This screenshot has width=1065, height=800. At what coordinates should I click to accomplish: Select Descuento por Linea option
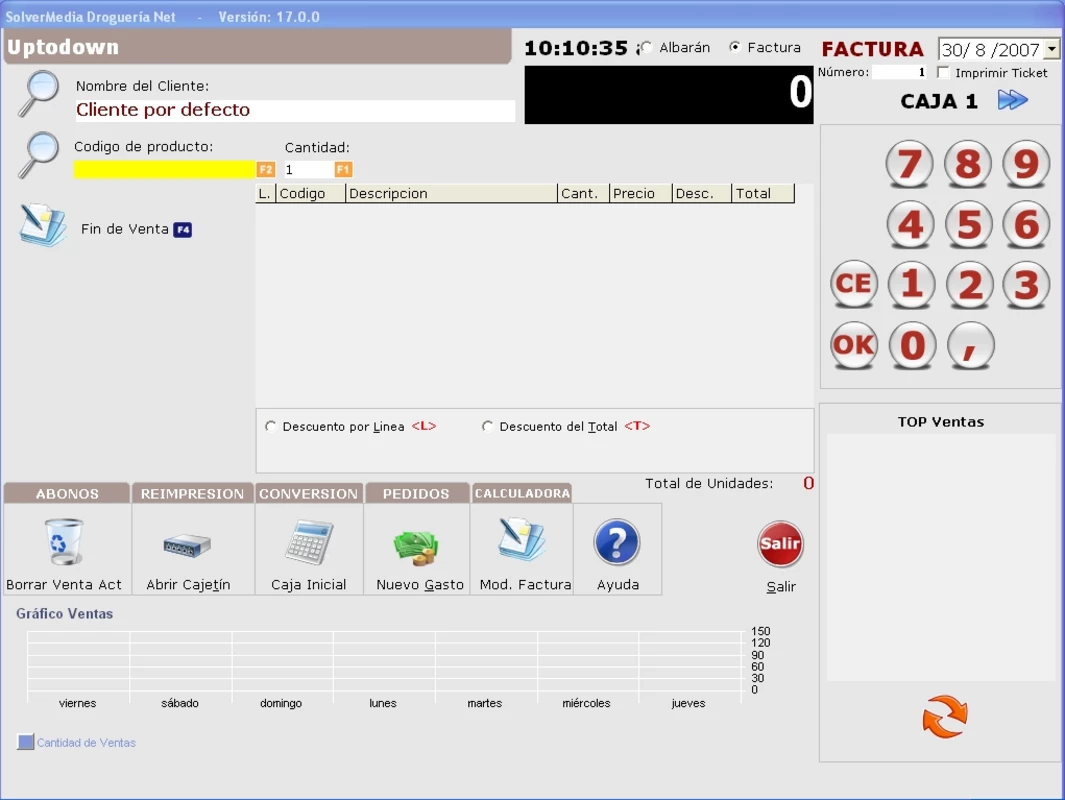click(x=270, y=426)
